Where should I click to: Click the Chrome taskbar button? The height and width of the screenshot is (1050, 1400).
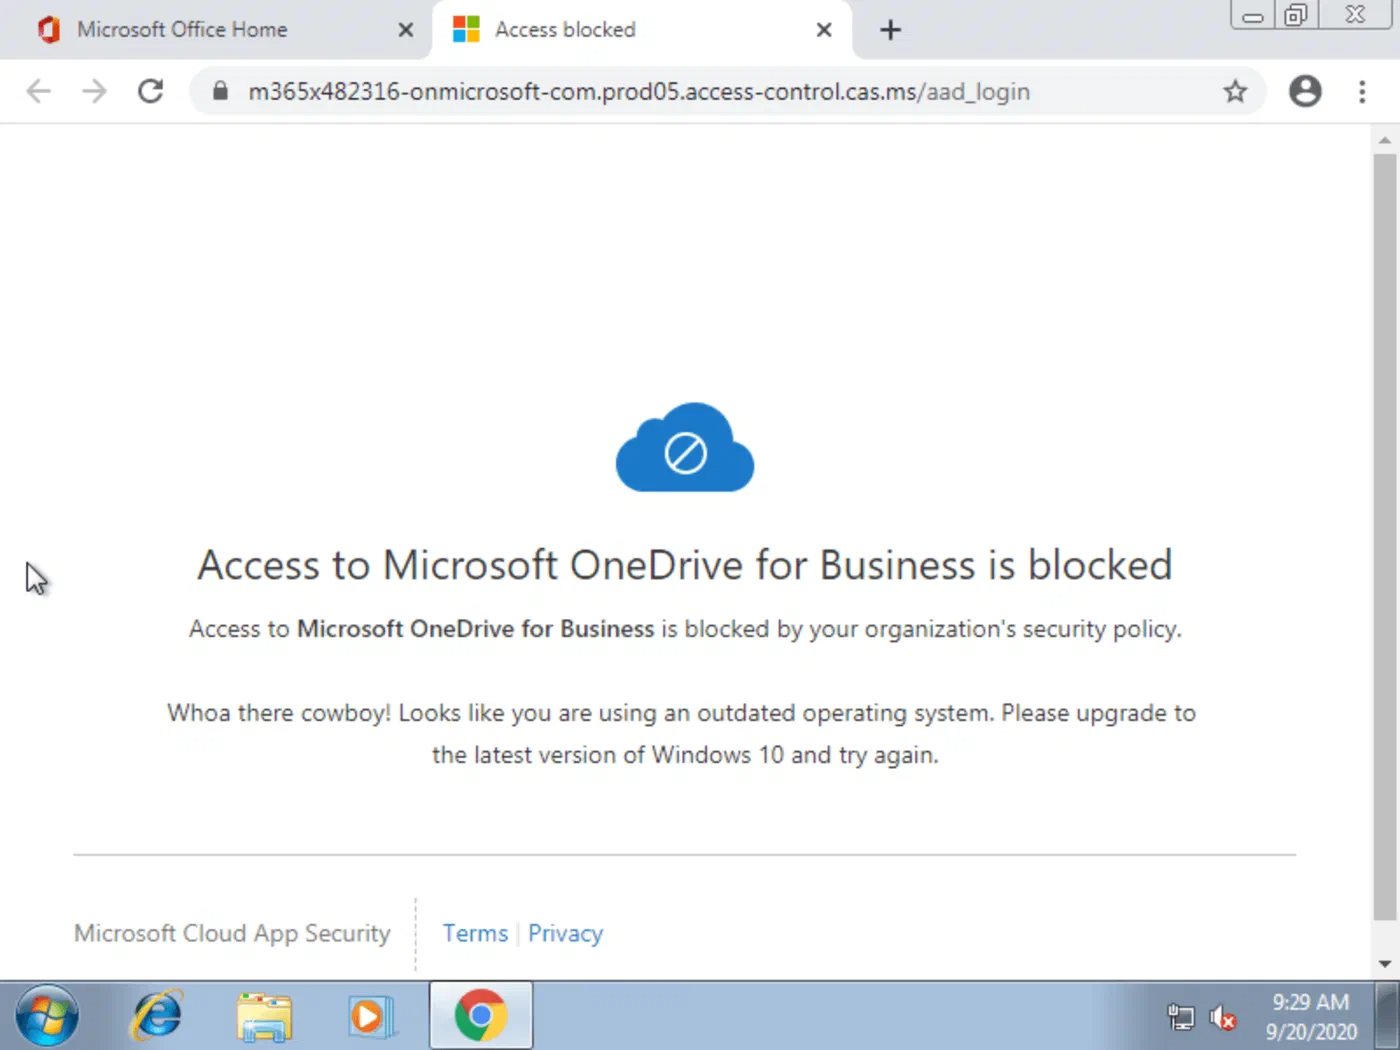tap(481, 1016)
